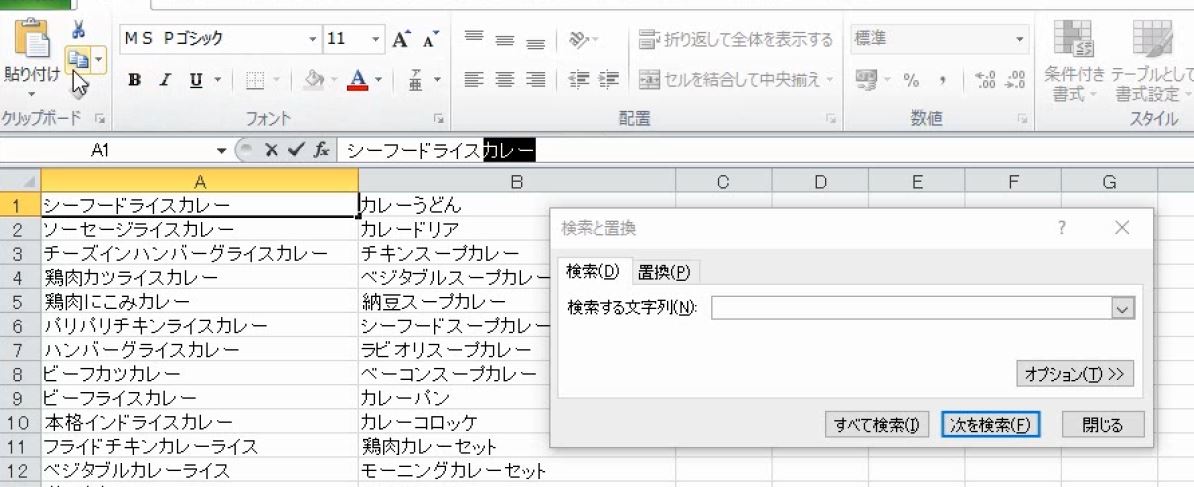Click the Find dialog help question mark
The width and height of the screenshot is (1194, 487).
pyautogui.click(x=1062, y=228)
